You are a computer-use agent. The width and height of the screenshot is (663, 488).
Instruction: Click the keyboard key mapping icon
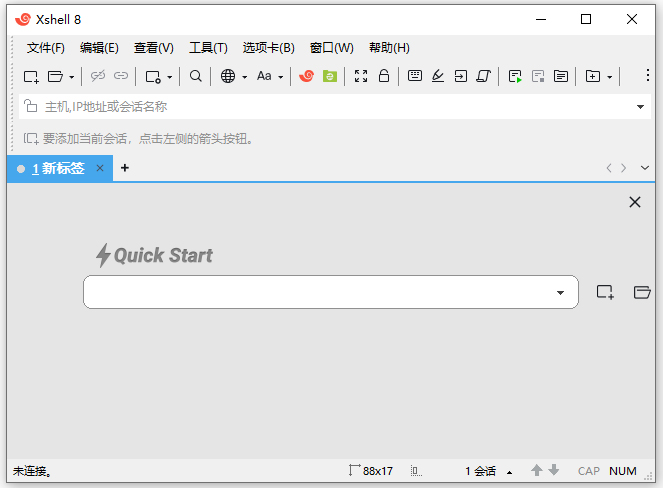pos(415,76)
